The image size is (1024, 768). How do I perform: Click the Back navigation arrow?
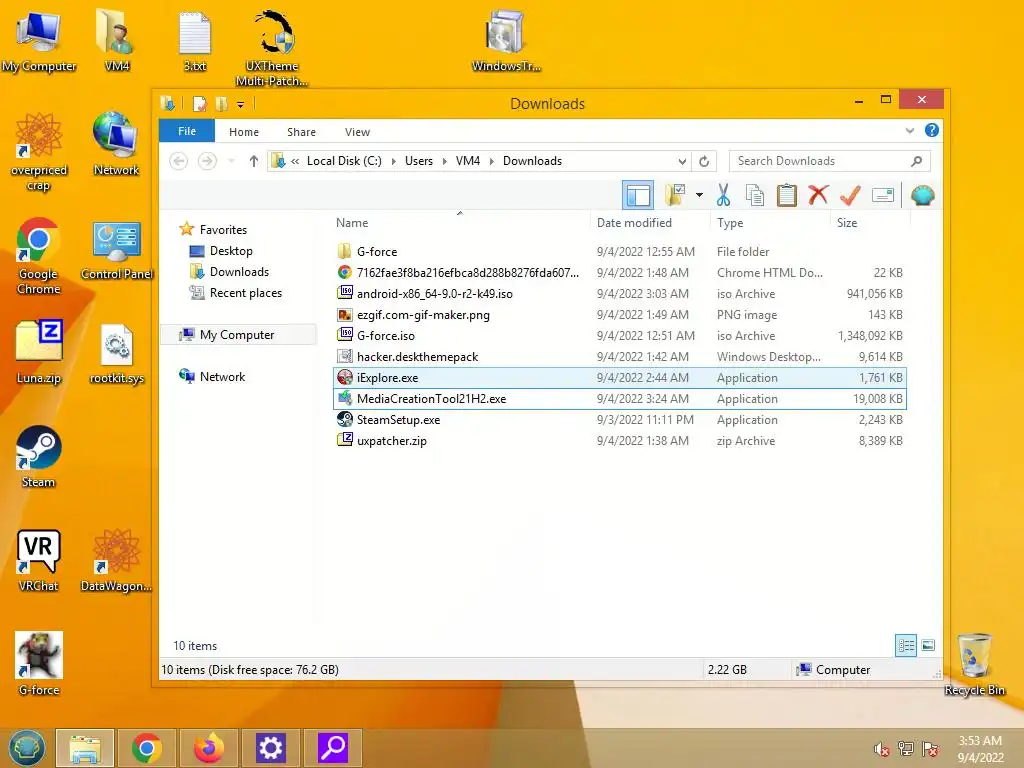pos(178,161)
